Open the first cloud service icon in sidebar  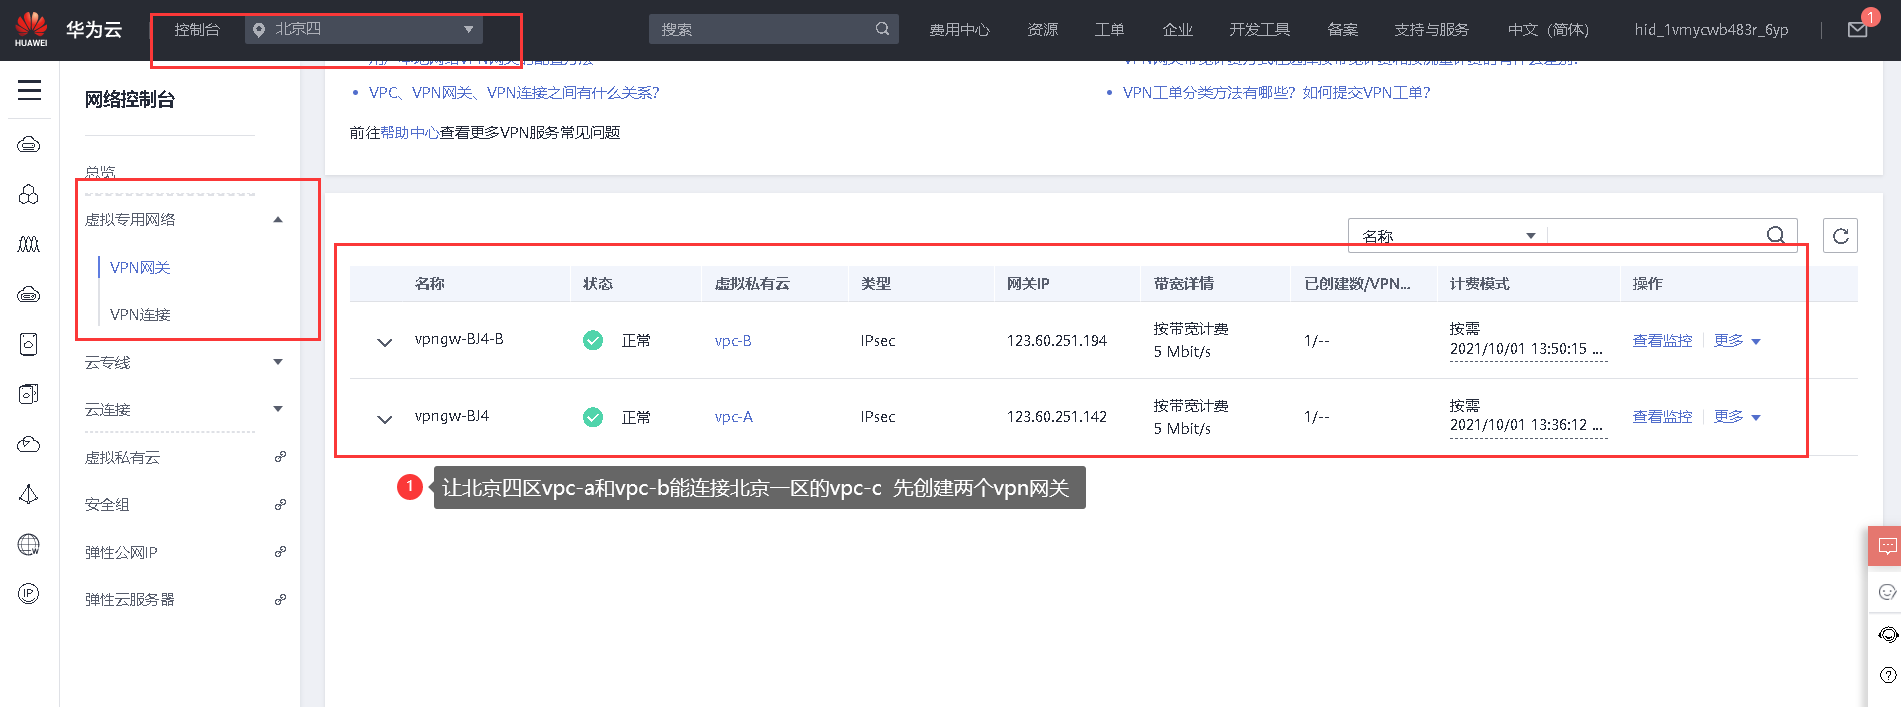tap(29, 145)
